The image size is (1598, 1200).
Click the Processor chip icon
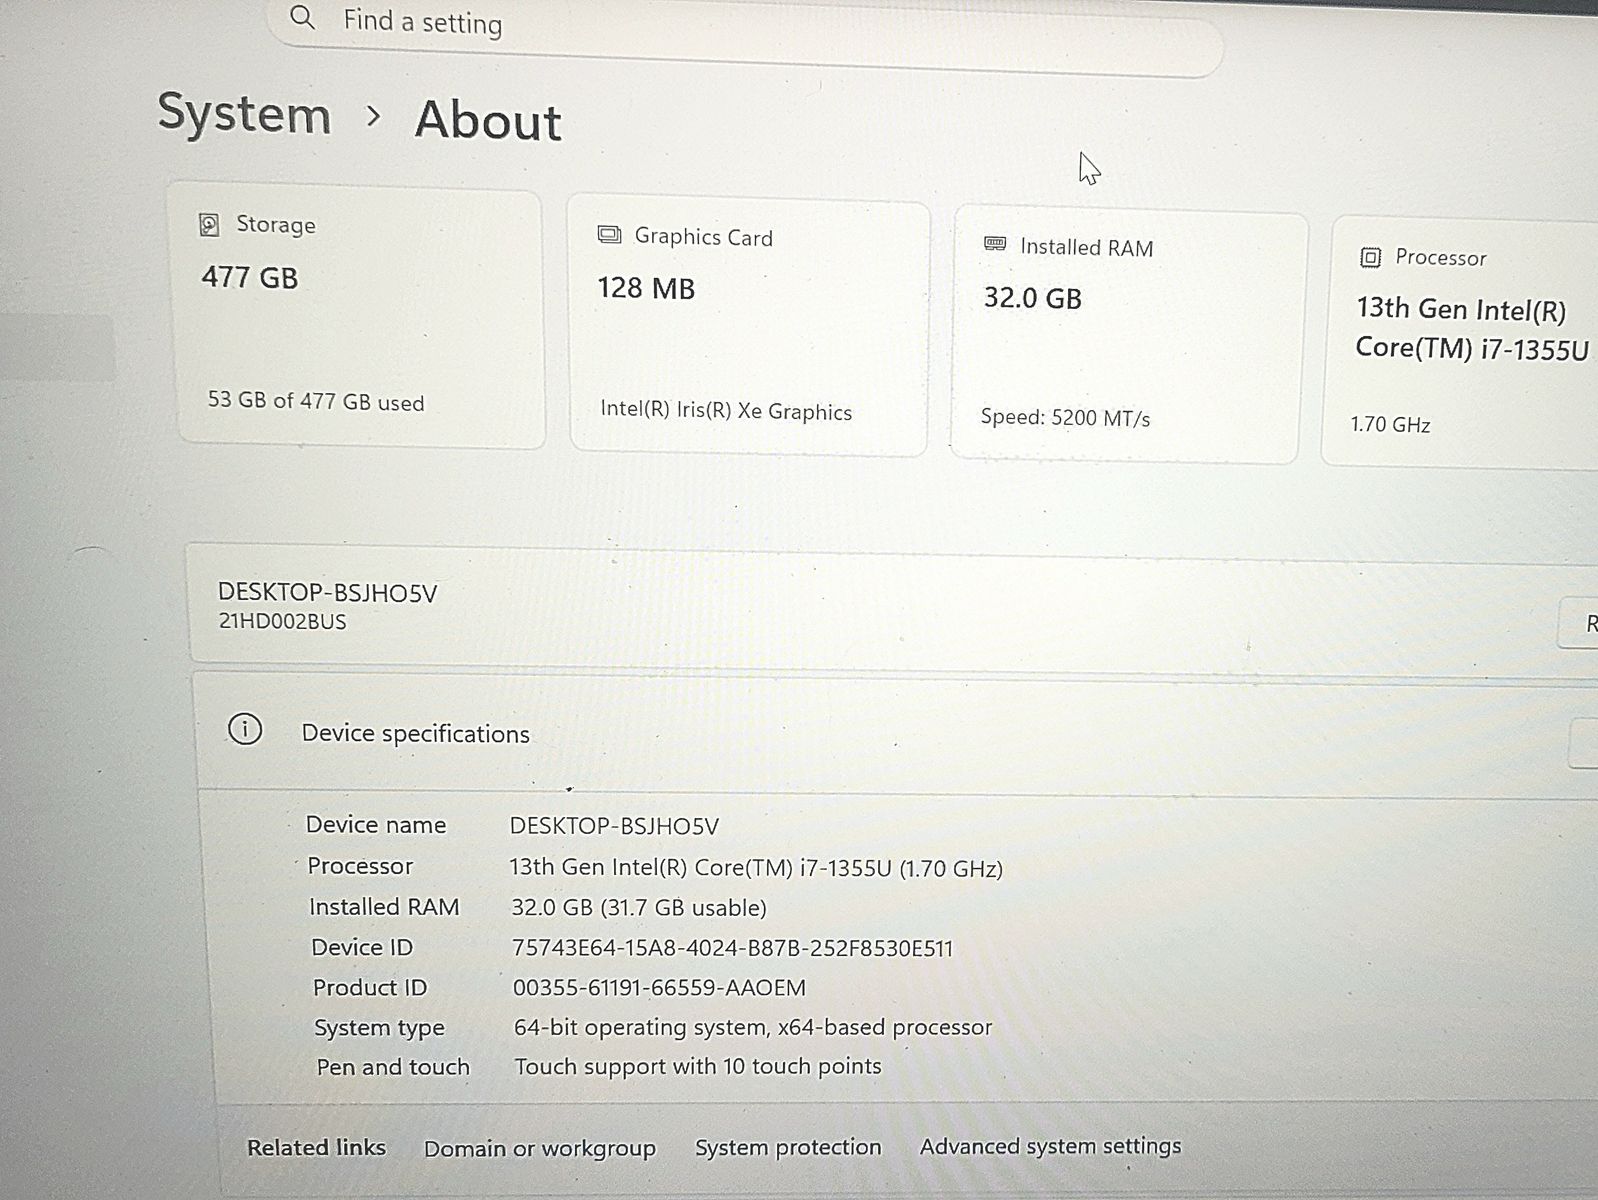click(x=1370, y=257)
